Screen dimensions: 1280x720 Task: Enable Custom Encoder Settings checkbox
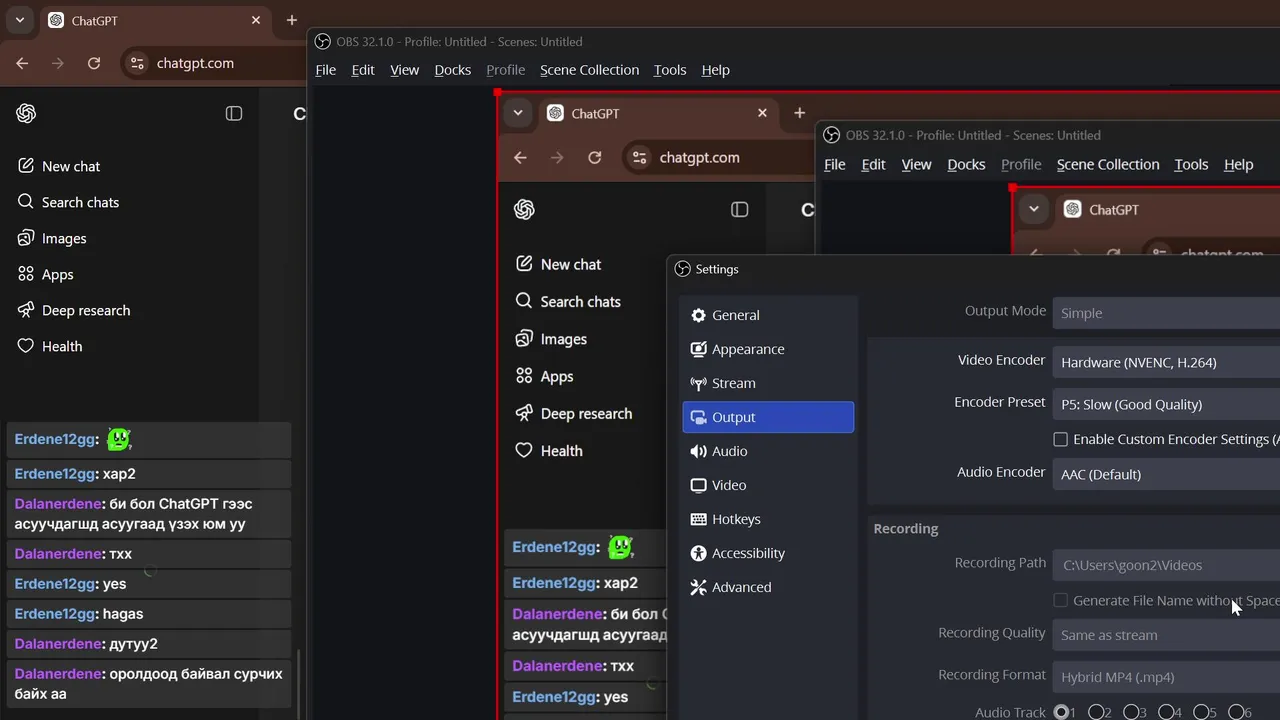pos(1061,439)
